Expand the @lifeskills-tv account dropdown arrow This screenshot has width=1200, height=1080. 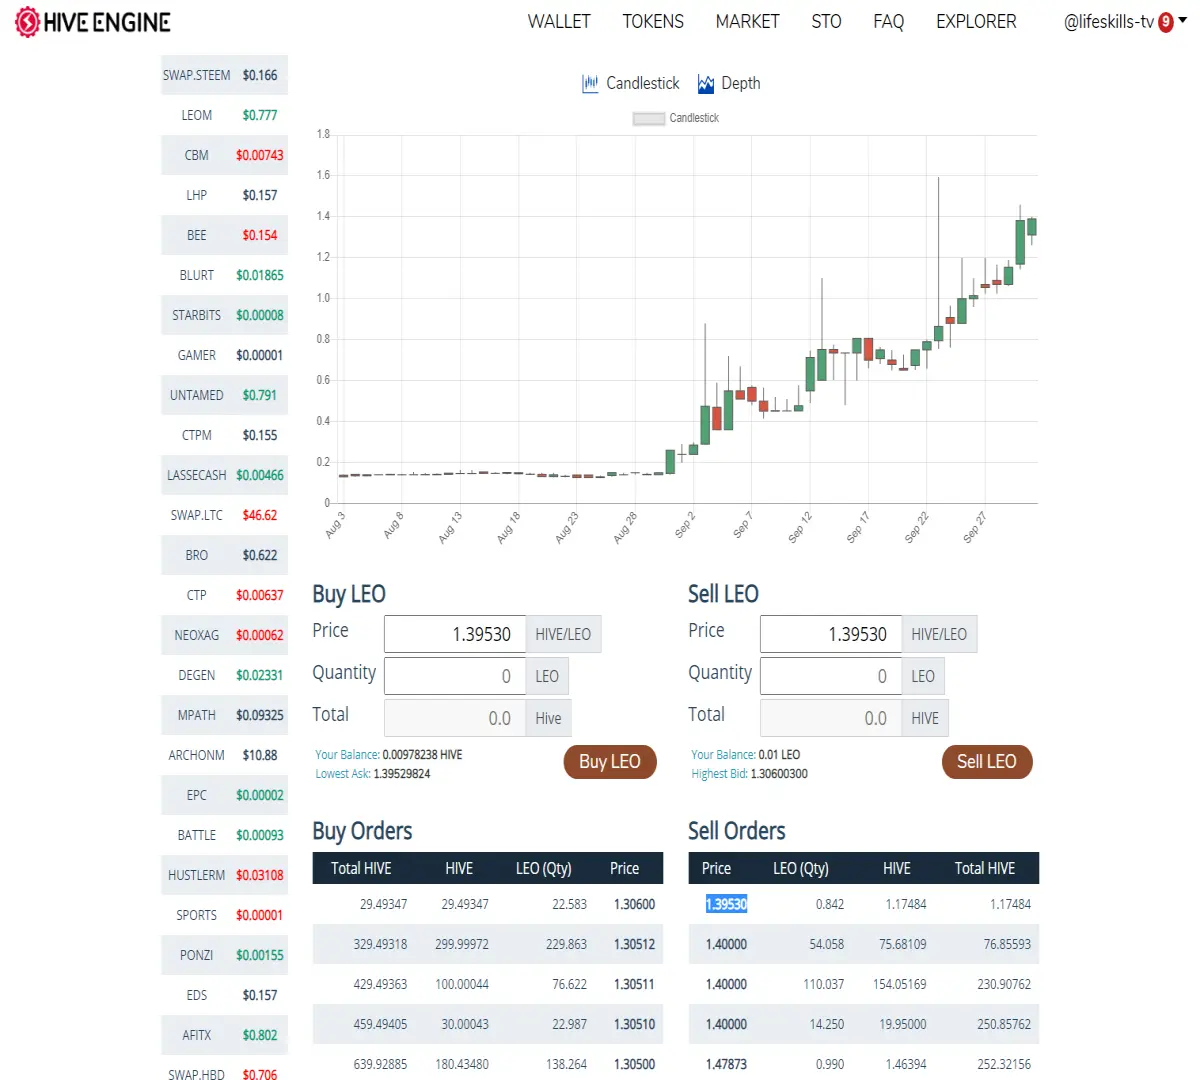click(x=1183, y=20)
